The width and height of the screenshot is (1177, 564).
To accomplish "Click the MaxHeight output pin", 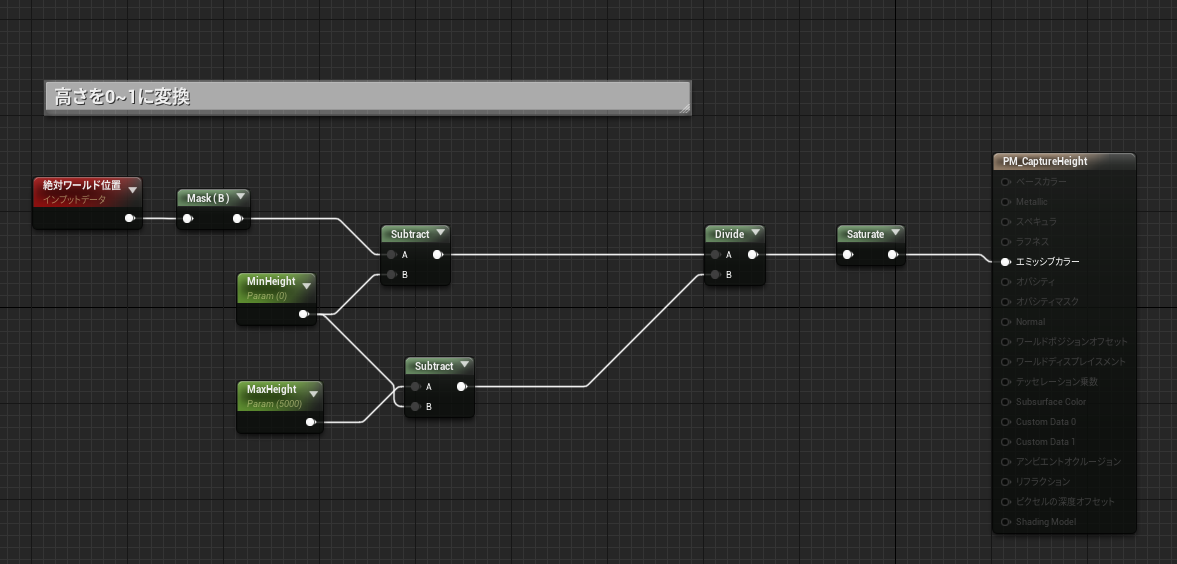I will [312, 422].
